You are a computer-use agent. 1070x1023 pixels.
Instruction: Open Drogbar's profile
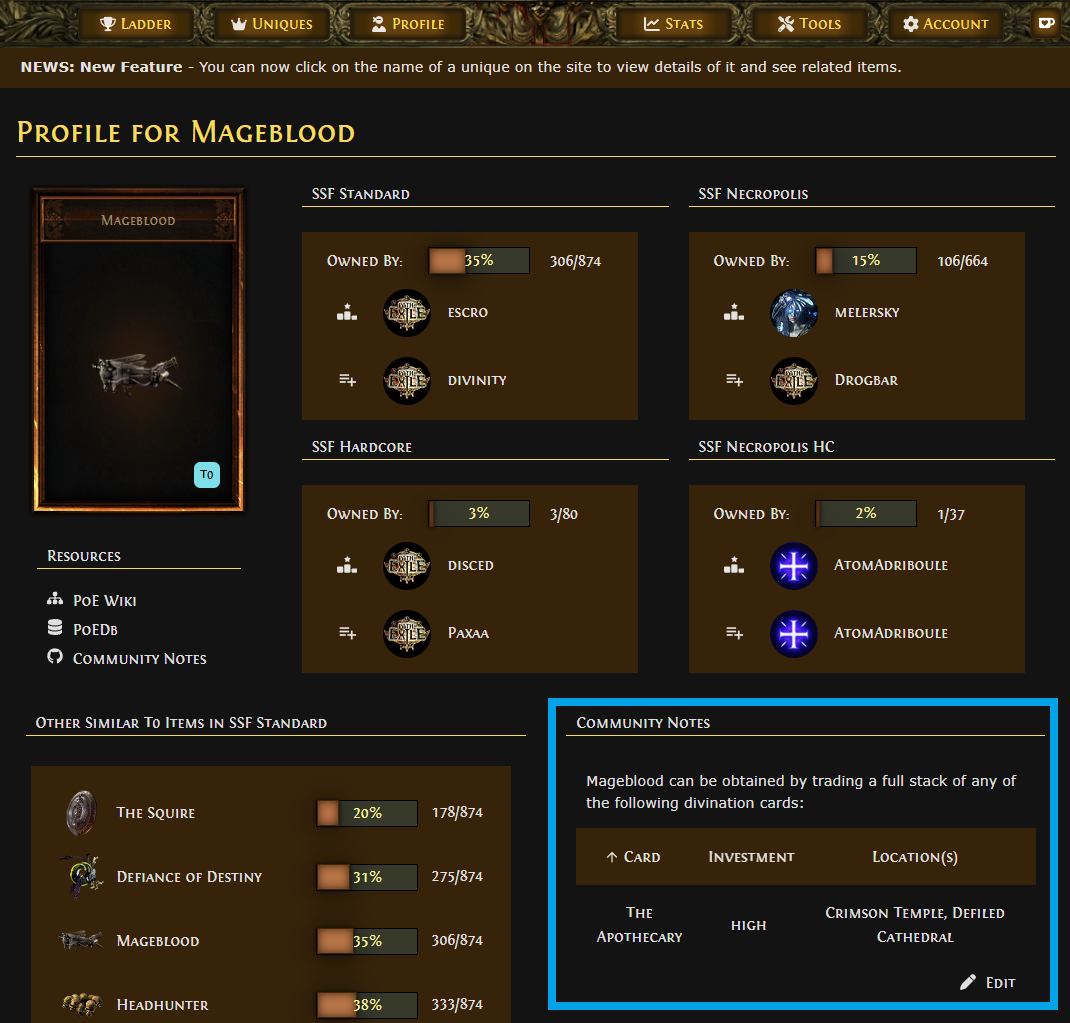[x=866, y=380]
